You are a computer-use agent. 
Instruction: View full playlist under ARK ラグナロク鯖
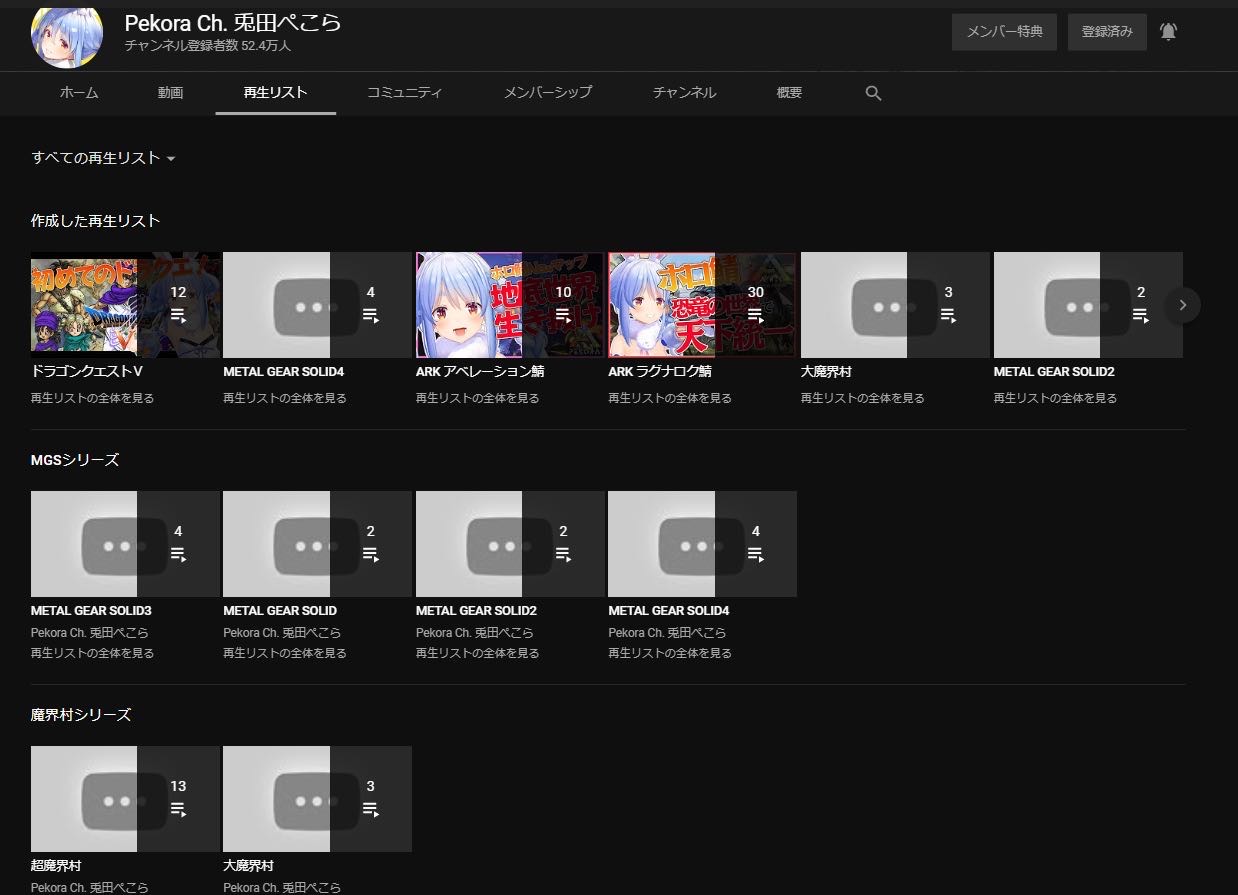point(669,398)
